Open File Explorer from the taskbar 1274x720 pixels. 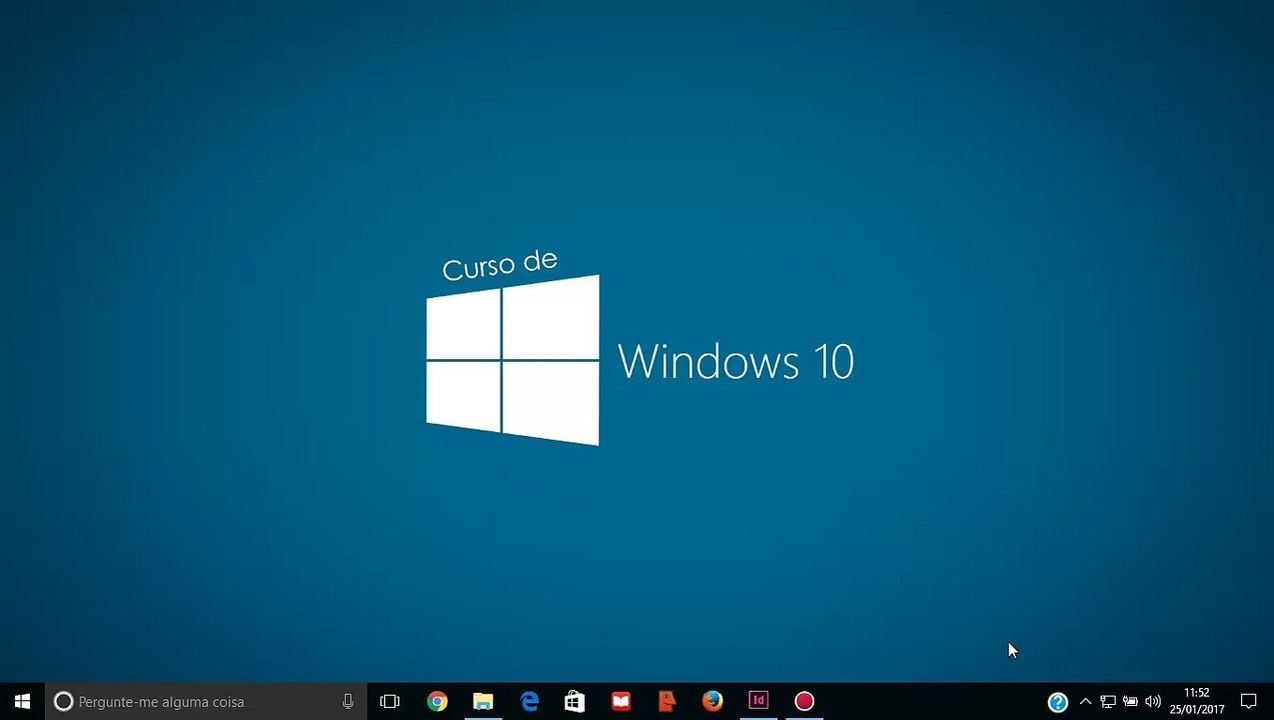pyautogui.click(x=483, y=701)
